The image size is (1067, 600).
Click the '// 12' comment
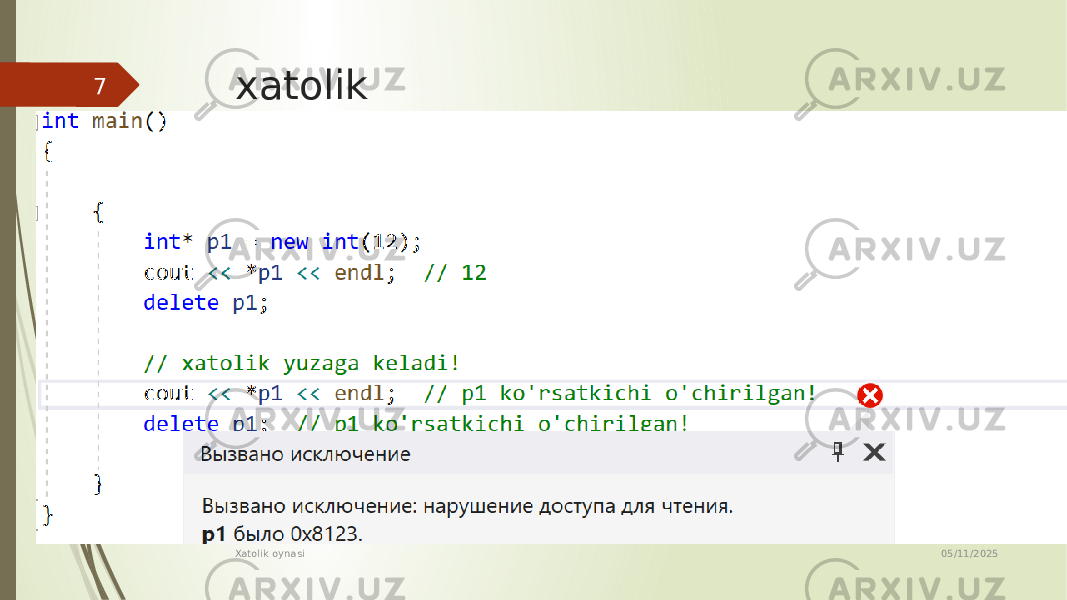point(455,273)
